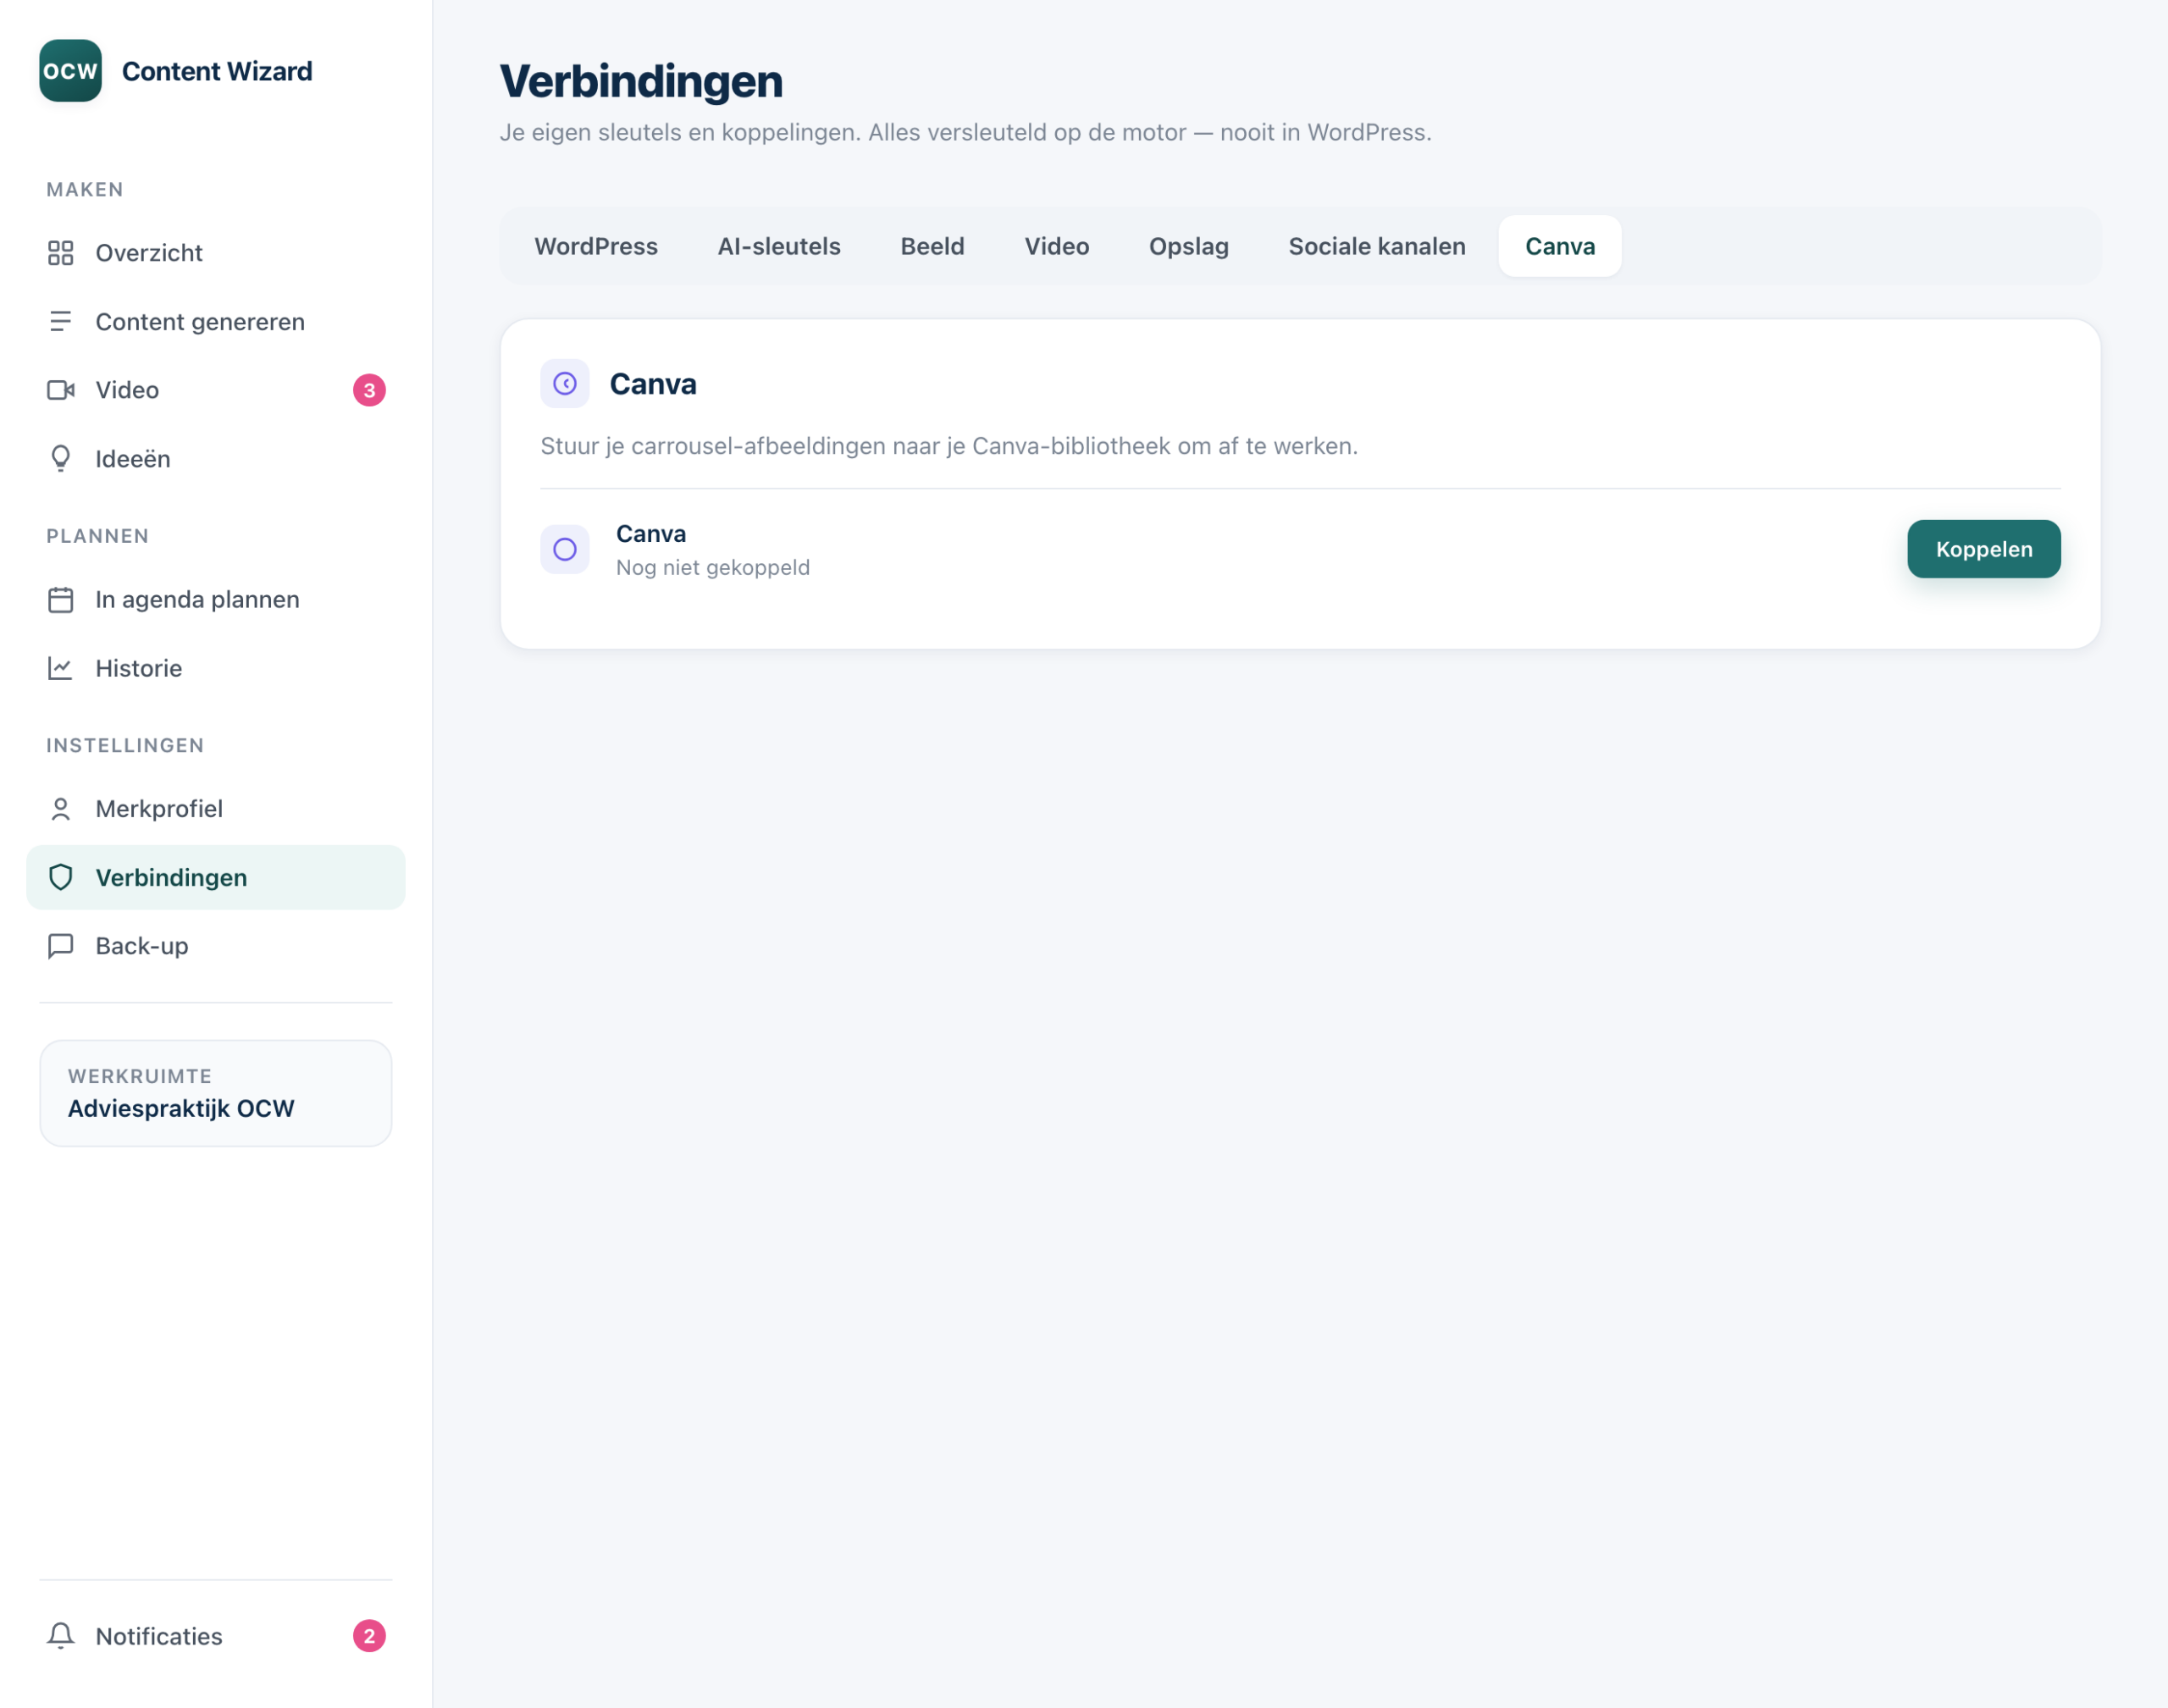Click the Content genereren lines icon
The height and width of the screenshot is (1708, 2168).
61,321
